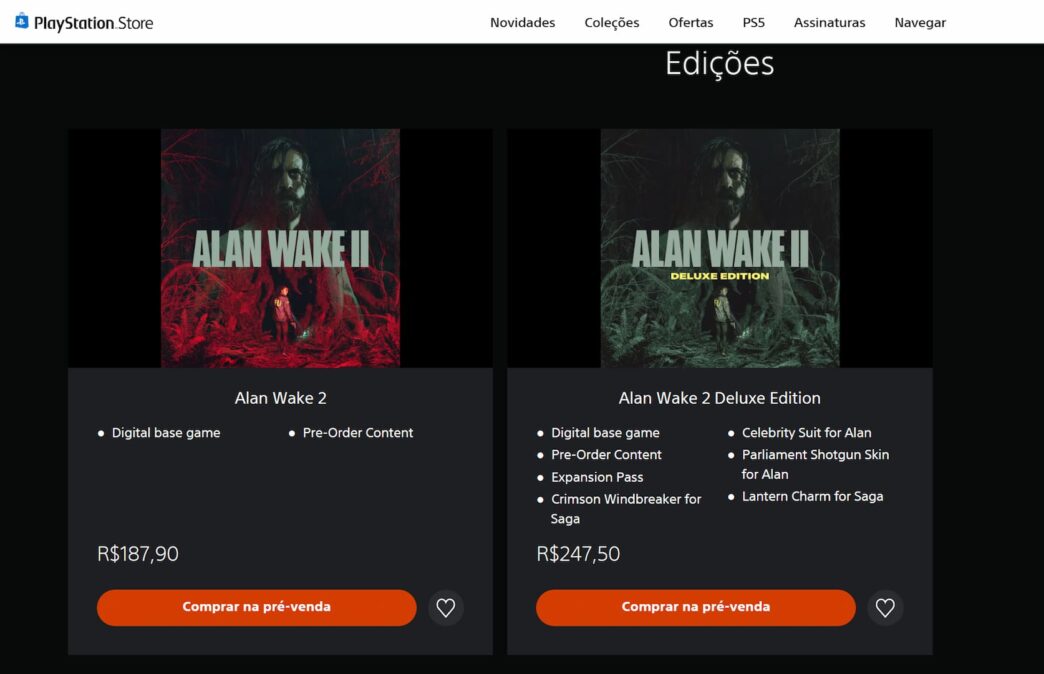The width and height of the screenshot is (1044, 674).
Task: Click the PlayStation Store shopping bag logo
Action: tap(21, 21)
